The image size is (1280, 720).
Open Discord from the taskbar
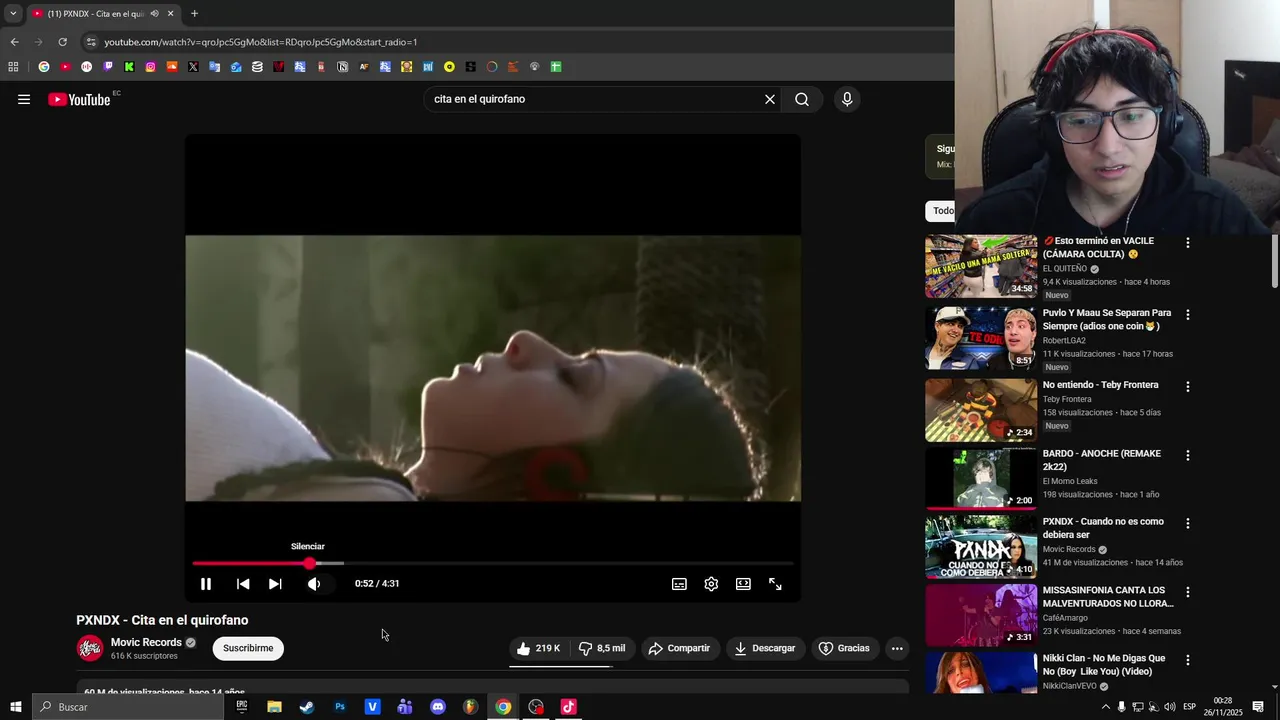[x=438, y=707]
